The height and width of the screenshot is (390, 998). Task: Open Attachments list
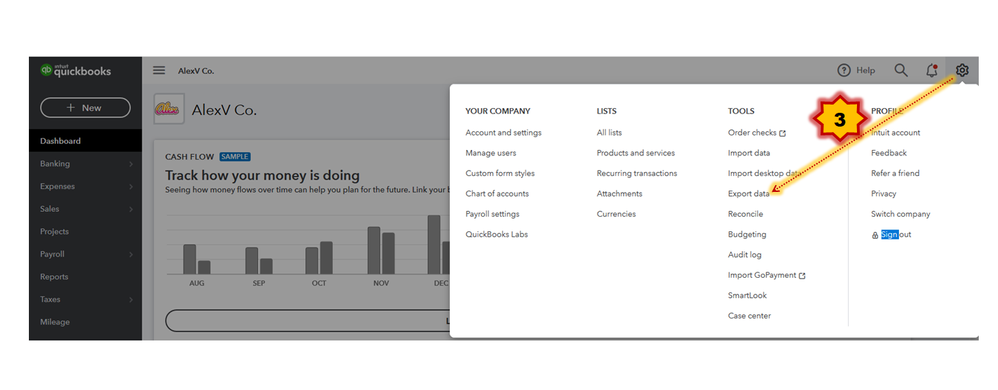click(x=619, y=193)
